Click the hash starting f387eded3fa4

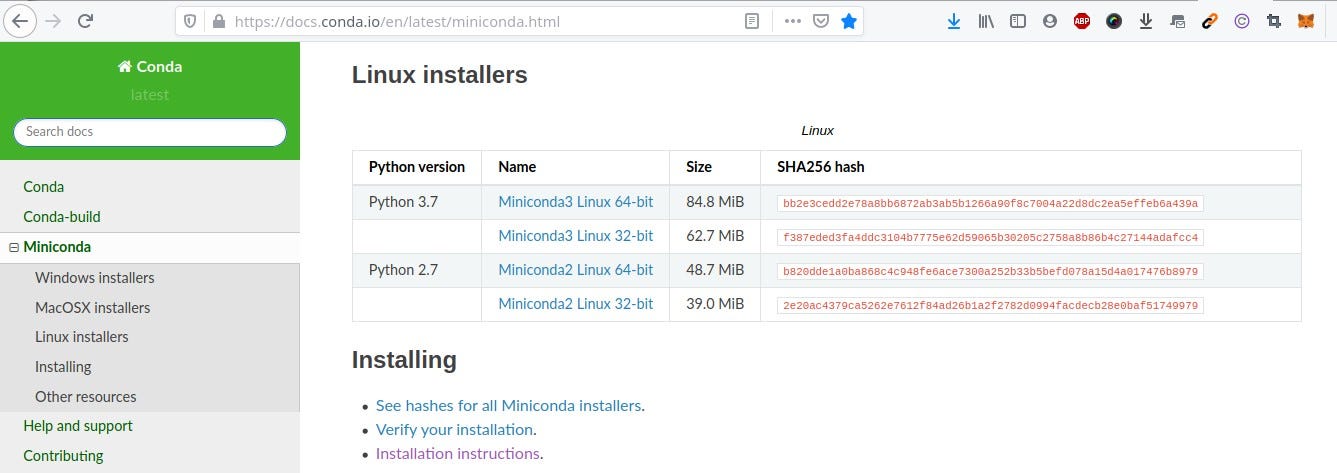[x=990, y=237]
